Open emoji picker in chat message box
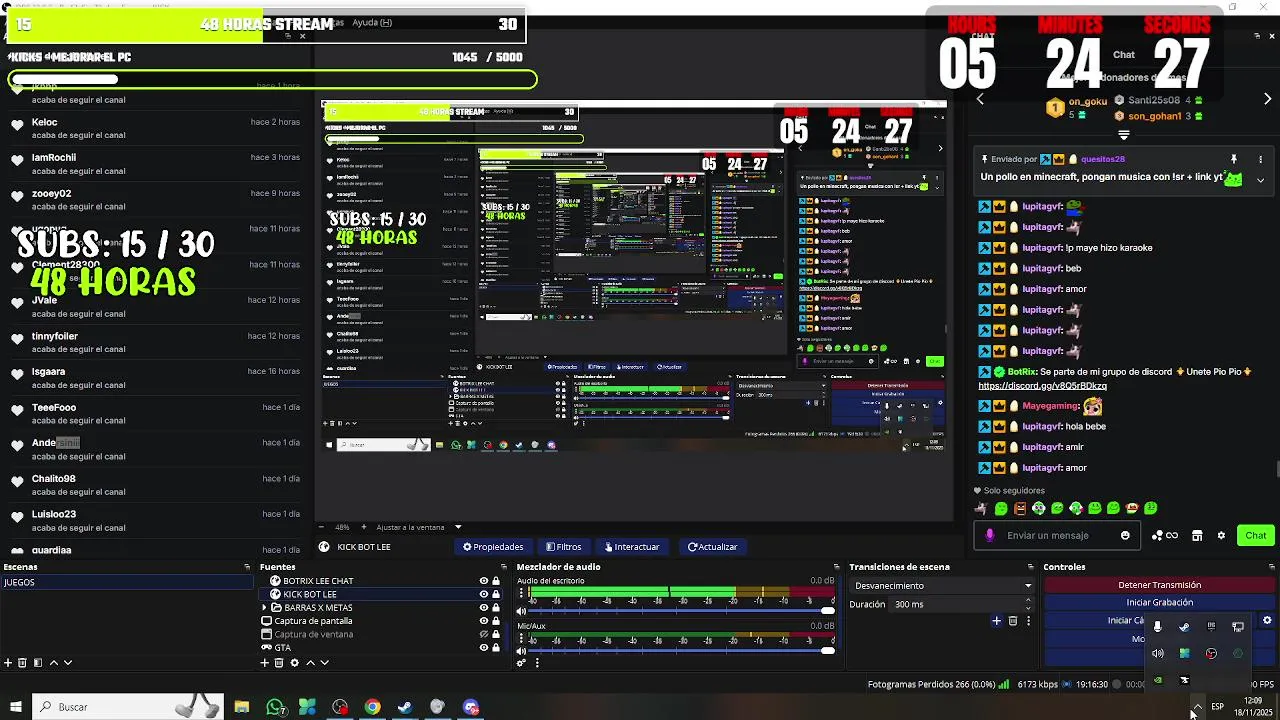The image size is (1280, 720). (1125, 535)
